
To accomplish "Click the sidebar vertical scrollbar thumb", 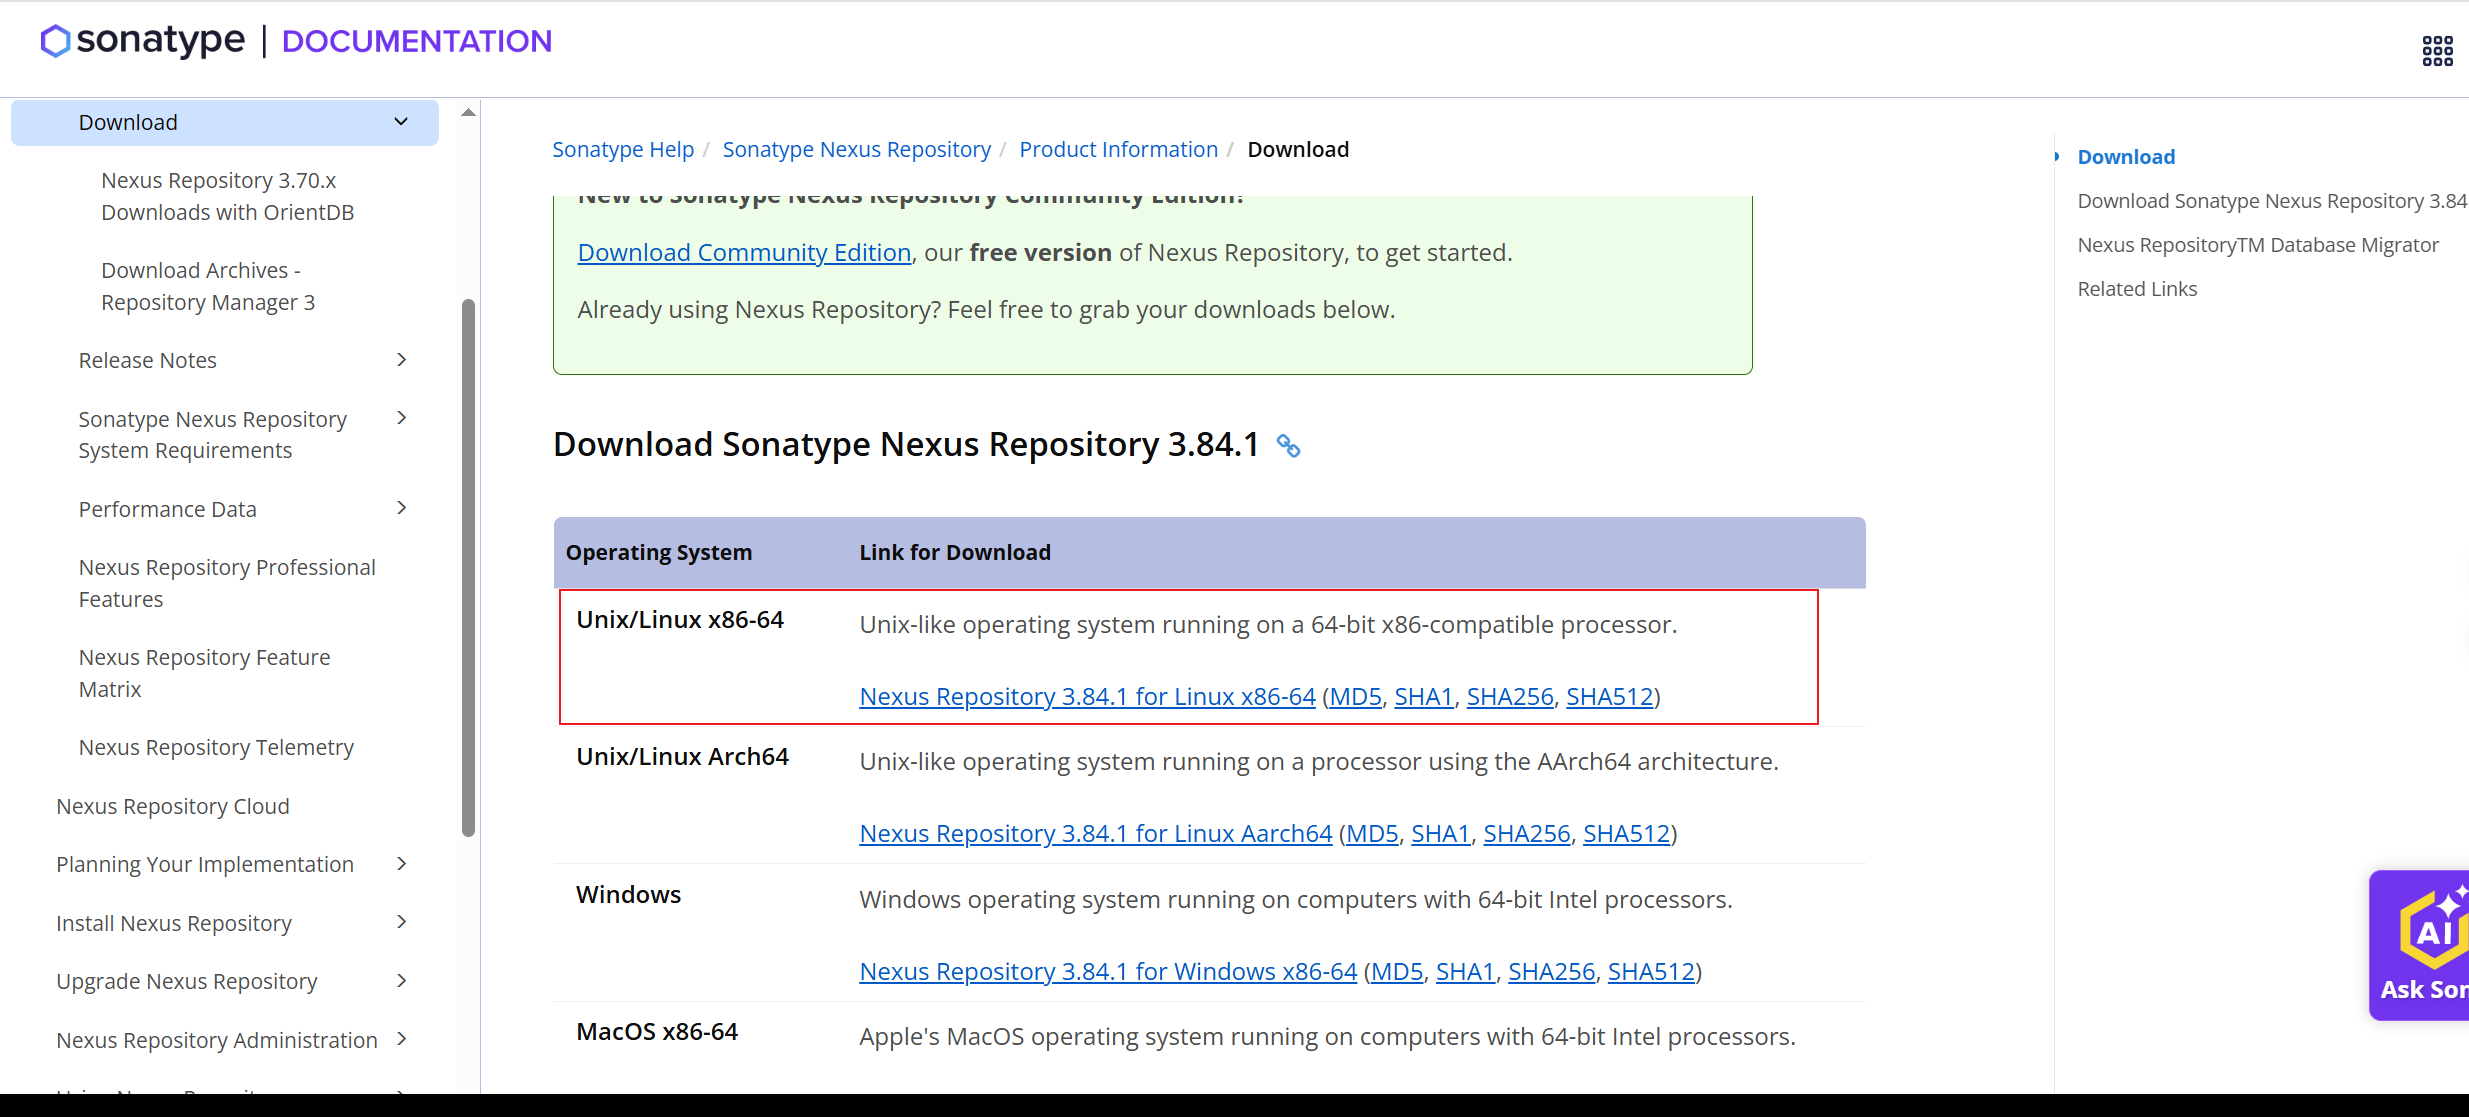I will coord(468,568).
